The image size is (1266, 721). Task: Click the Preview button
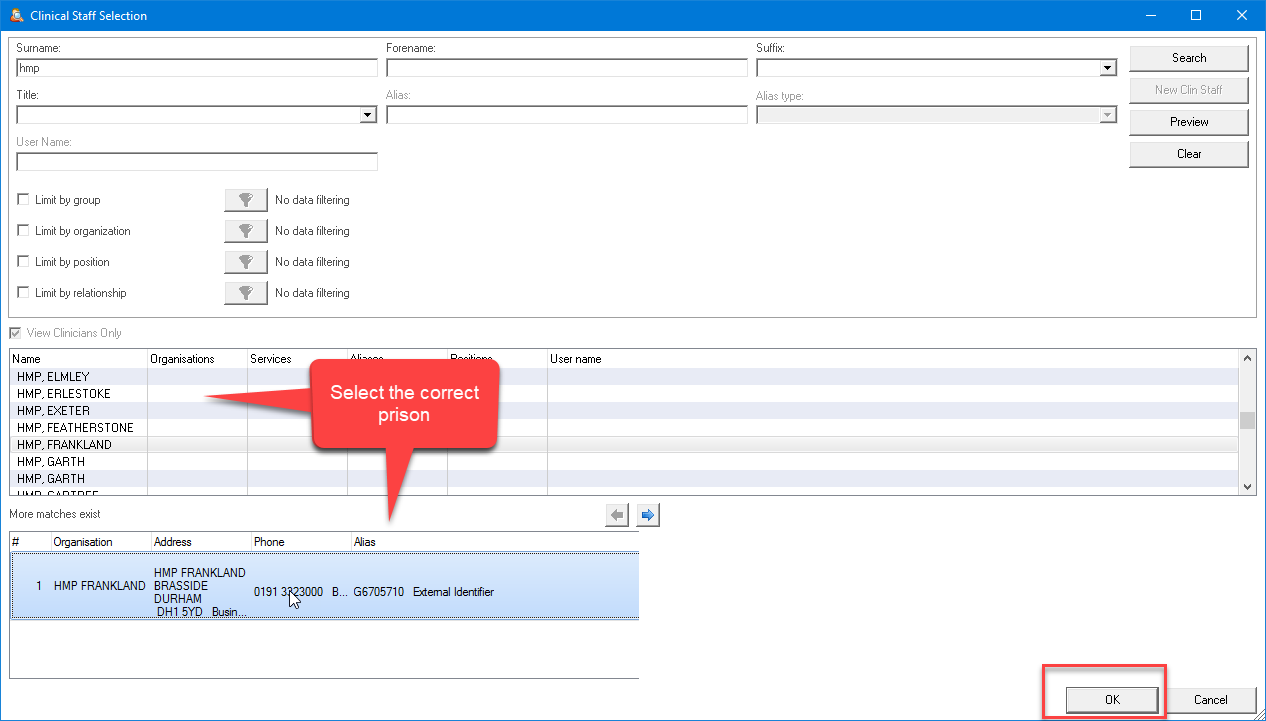click(1189, 122)
